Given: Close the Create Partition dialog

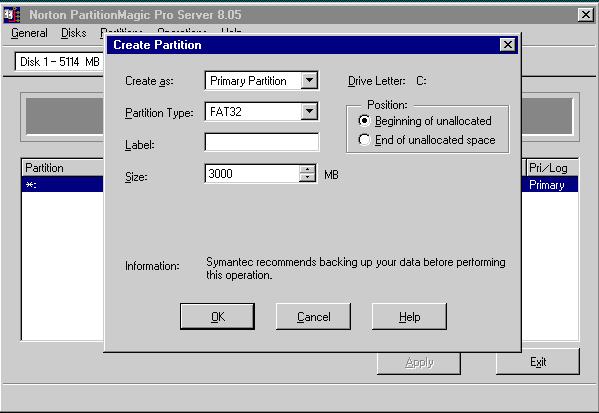Looking at the screenshot, I should point(508,45).
